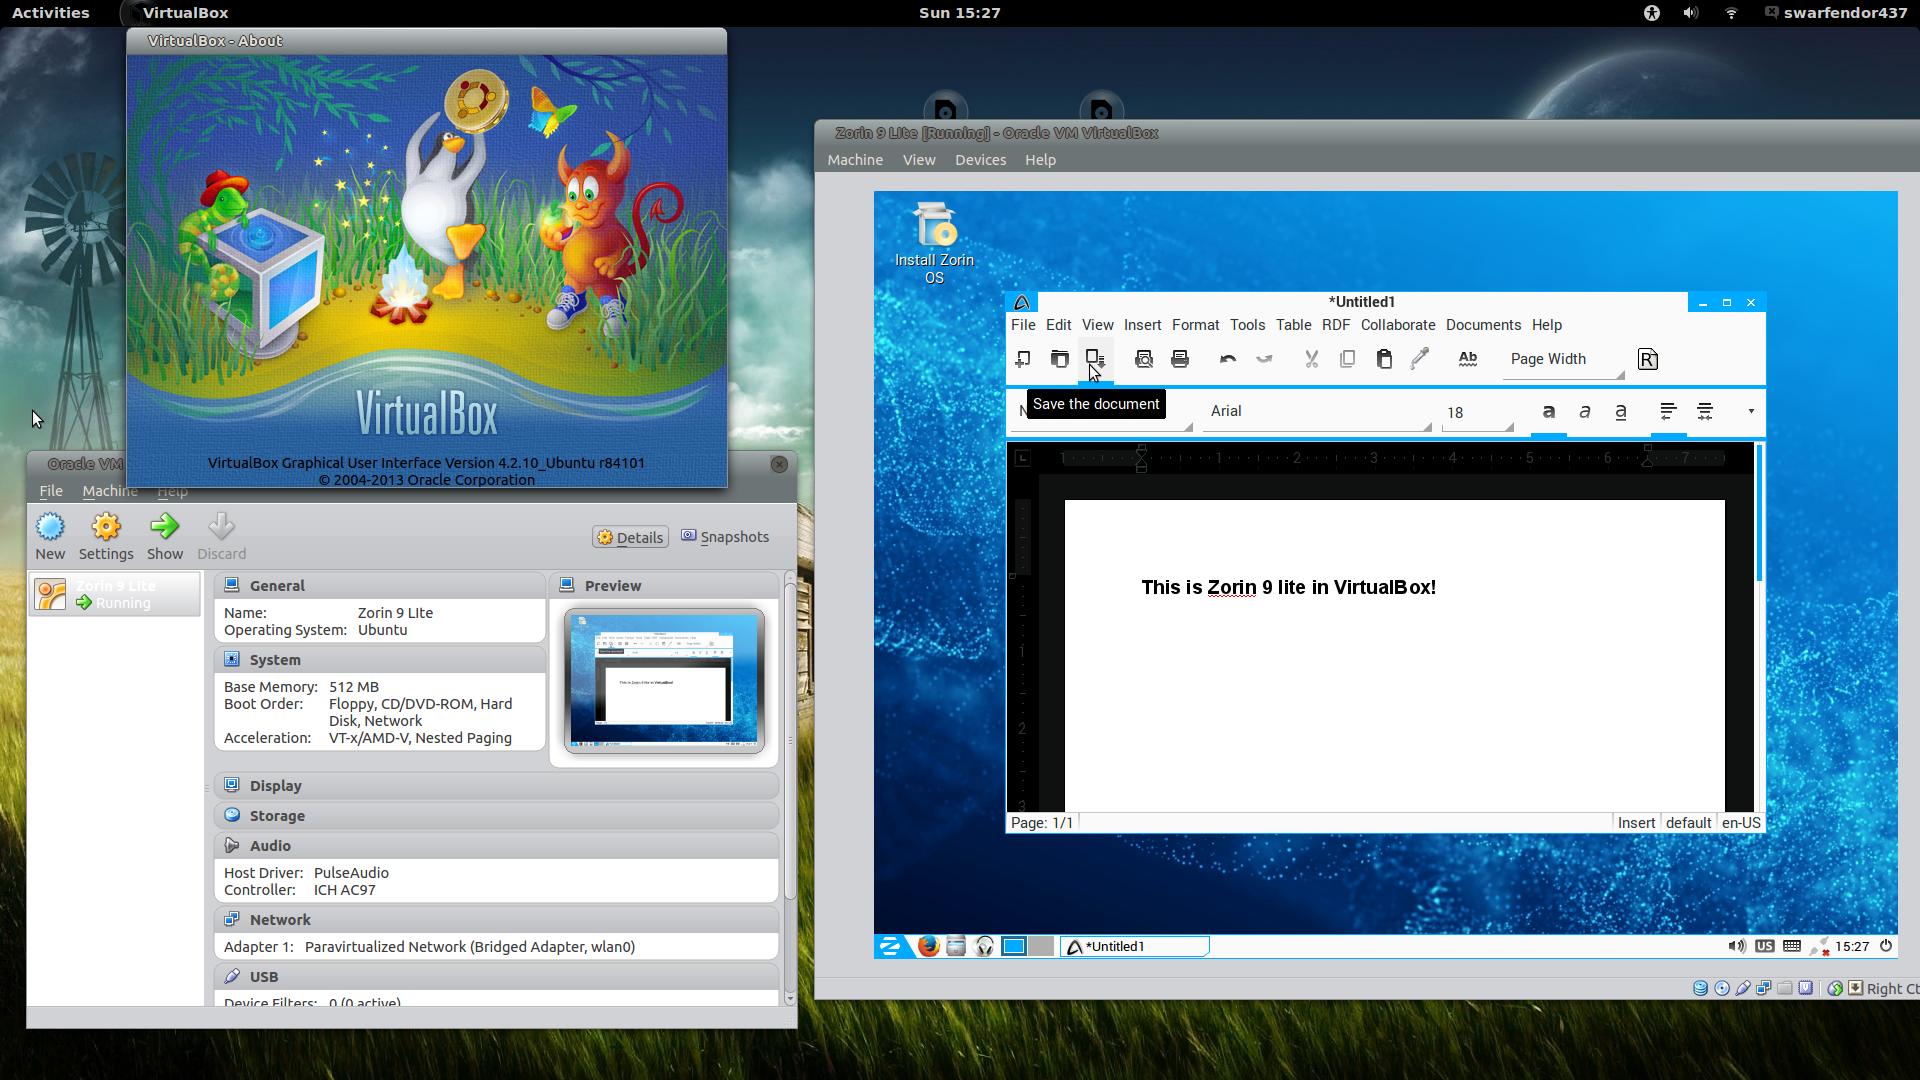This screenshot has height=1080, width=1920.
Task: Collapse the Audio section header
Action: 496,846
